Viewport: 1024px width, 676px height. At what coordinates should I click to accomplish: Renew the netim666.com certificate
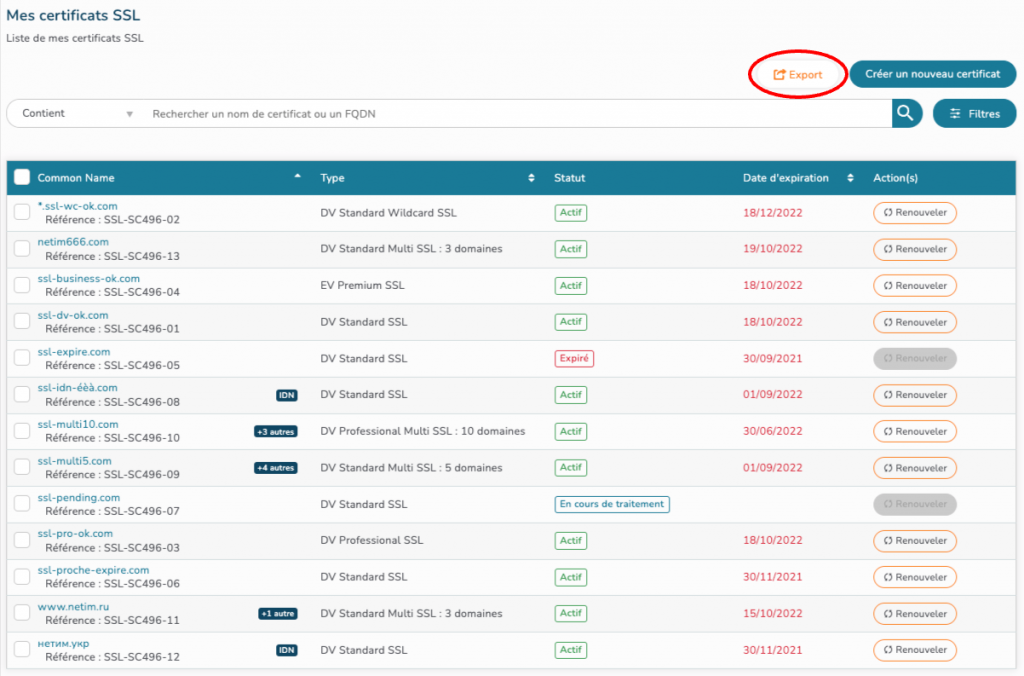914,249
